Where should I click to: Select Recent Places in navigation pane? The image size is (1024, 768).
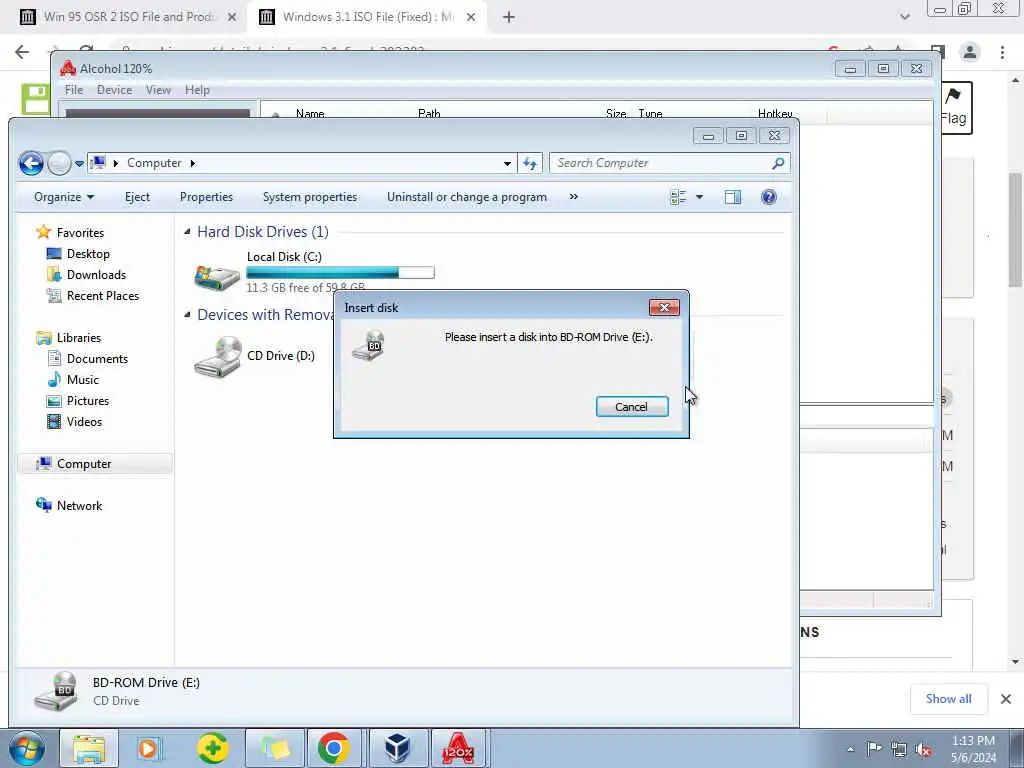(103, 295)
